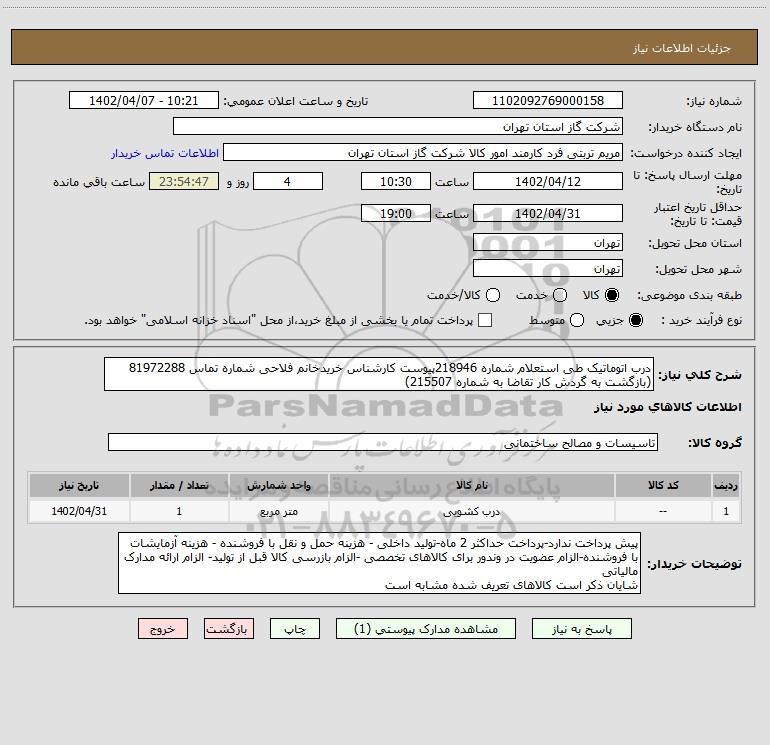Click the remaining time field 23:54:47

[184, 181]
